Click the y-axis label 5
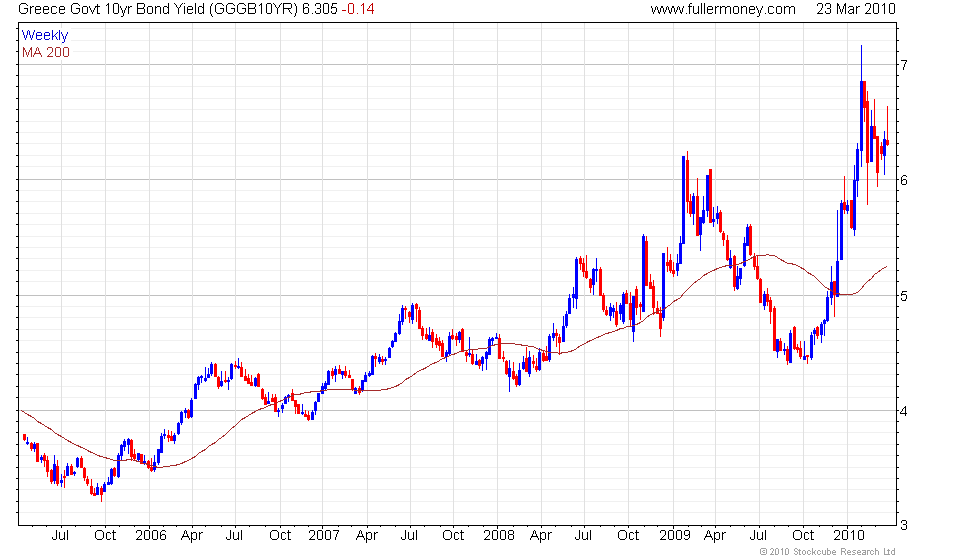Viewport: 980px width, 560px height. [x=904, y=296]
